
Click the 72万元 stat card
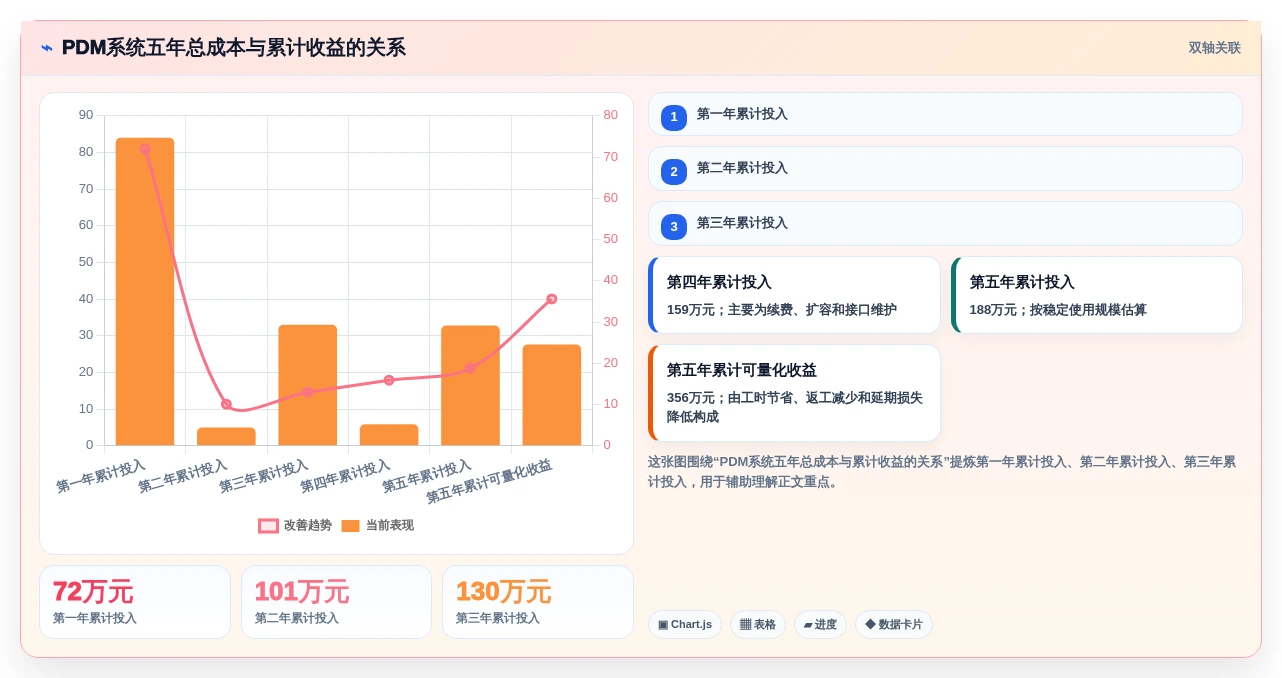135,602
